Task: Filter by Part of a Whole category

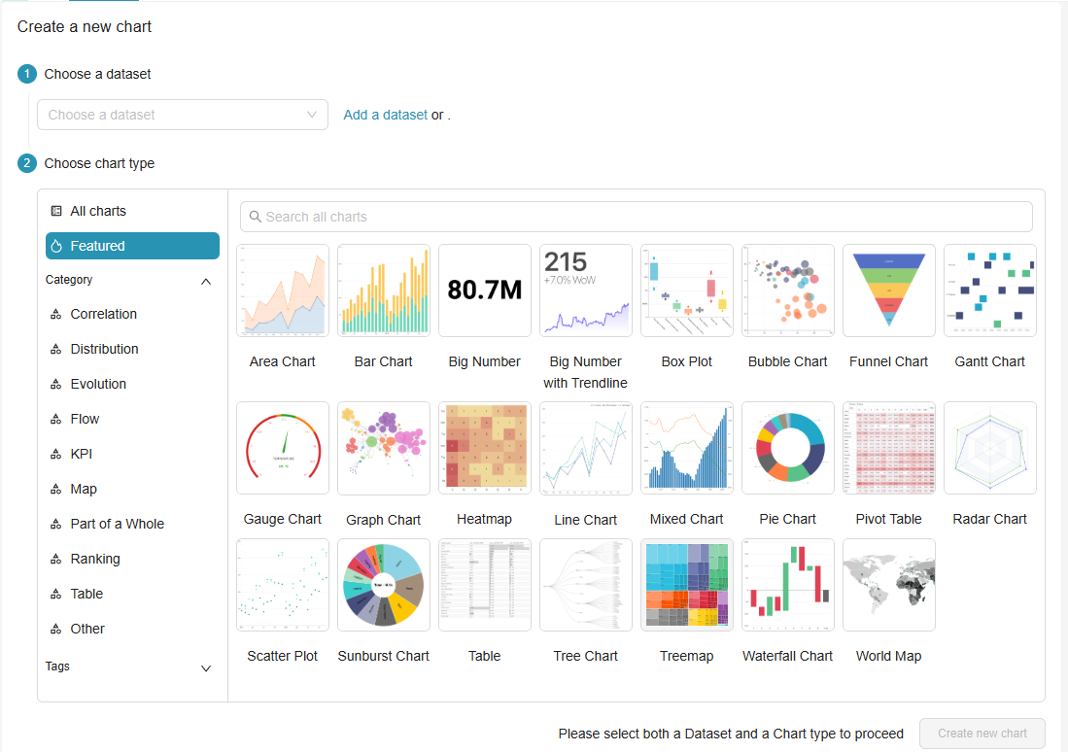Action: pos(132,524)
